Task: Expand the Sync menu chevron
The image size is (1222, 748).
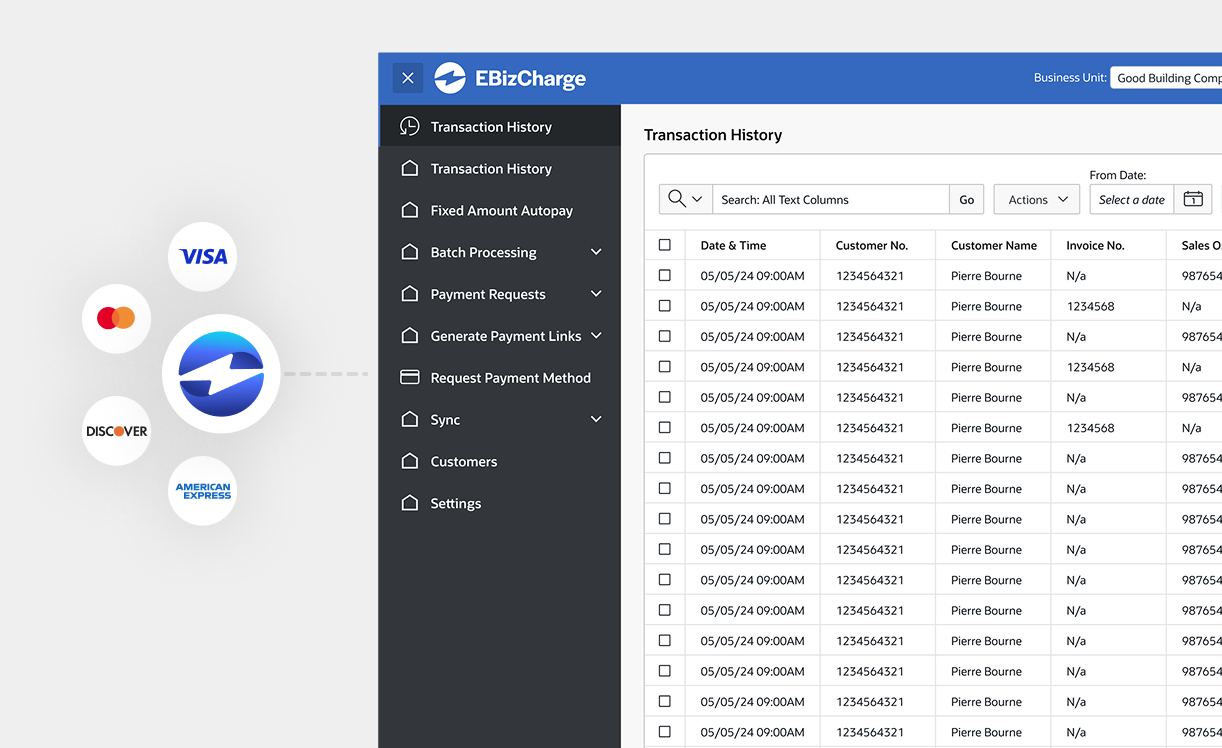Action: point(596,419)
